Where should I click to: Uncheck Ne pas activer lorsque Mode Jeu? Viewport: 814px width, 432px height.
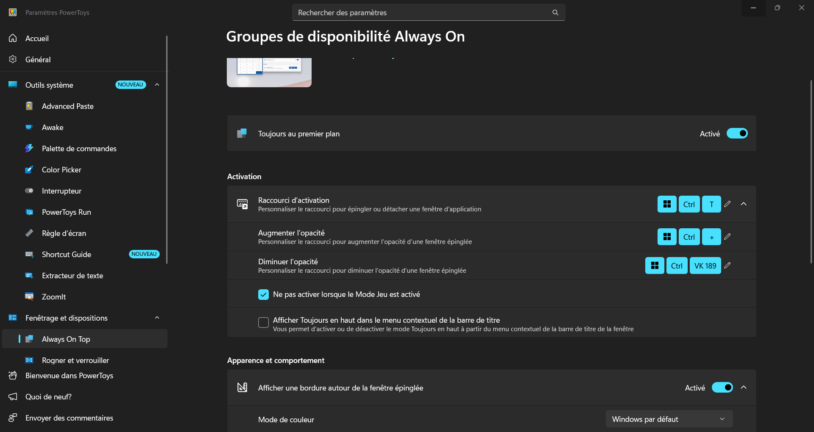[263, 294]
